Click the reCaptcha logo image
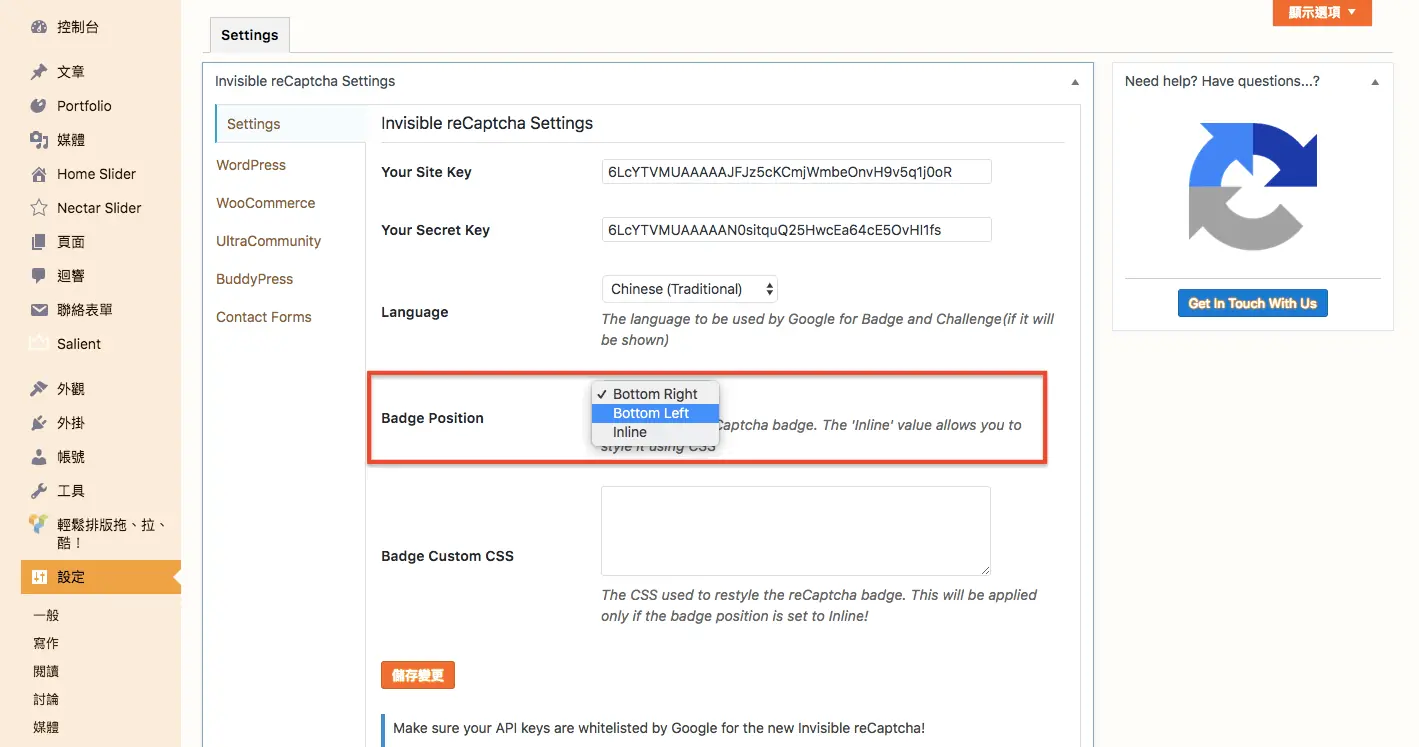Screen dimensions: 1419x747 1253,186
